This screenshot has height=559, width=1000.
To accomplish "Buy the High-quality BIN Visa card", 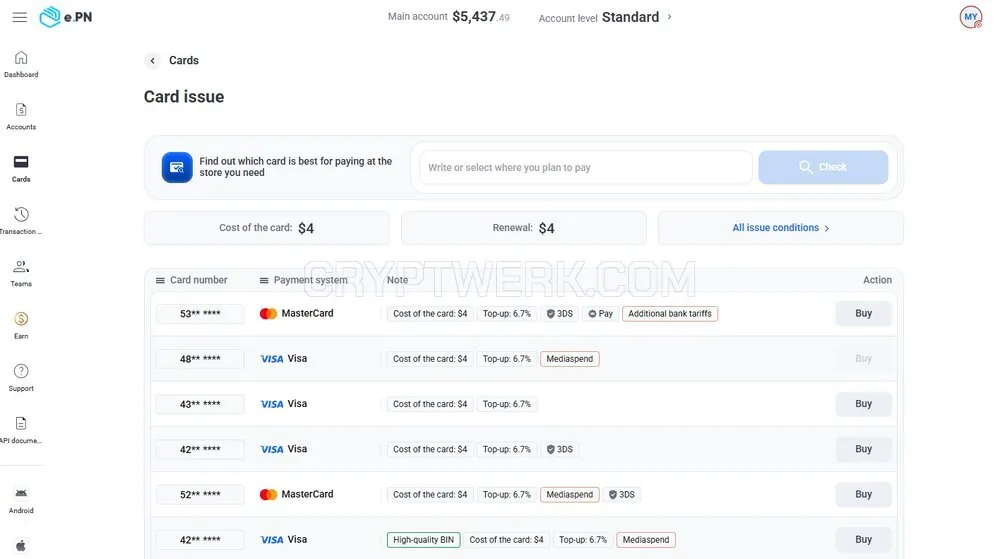I will (863, 540).
